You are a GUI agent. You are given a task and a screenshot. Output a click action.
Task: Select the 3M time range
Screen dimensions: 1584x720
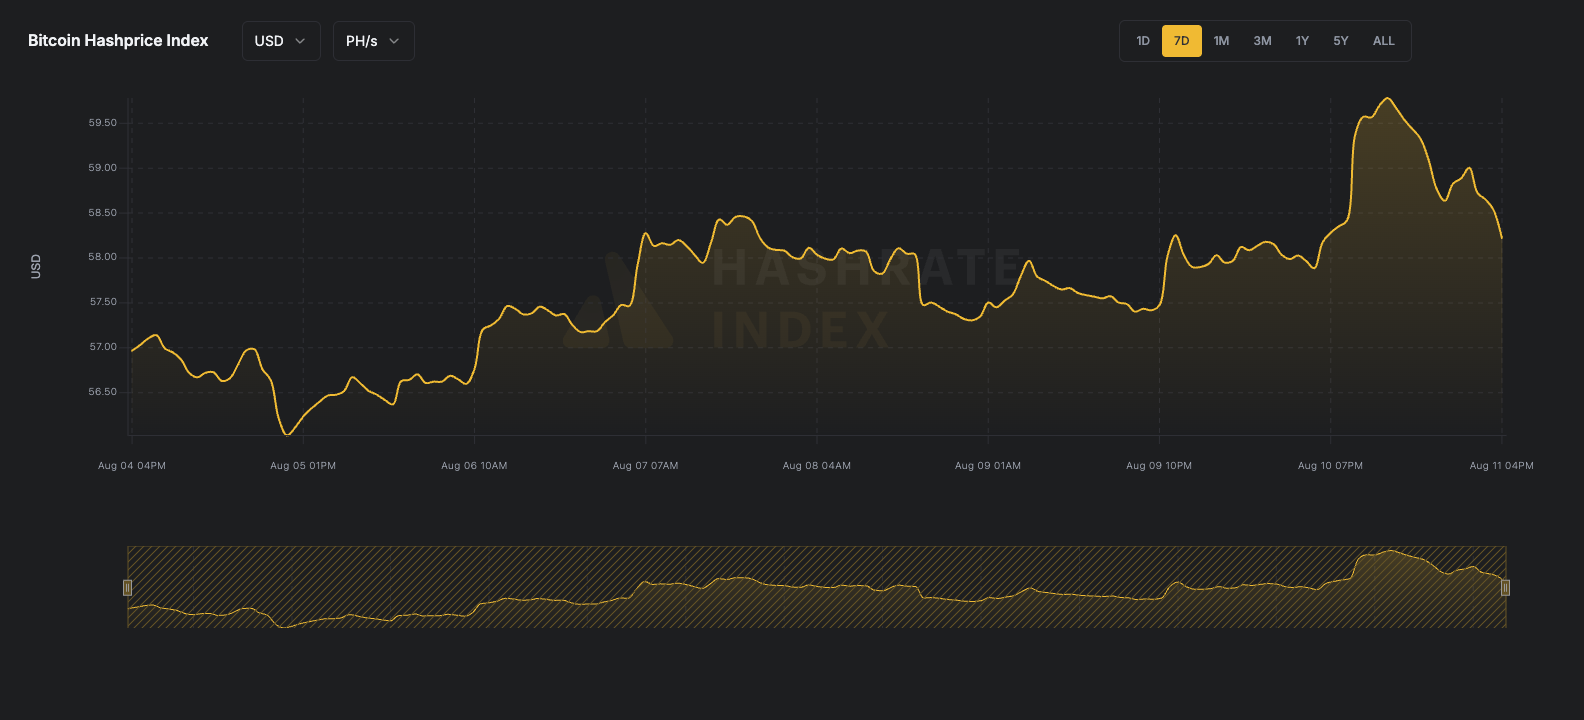coord(1262,41)
